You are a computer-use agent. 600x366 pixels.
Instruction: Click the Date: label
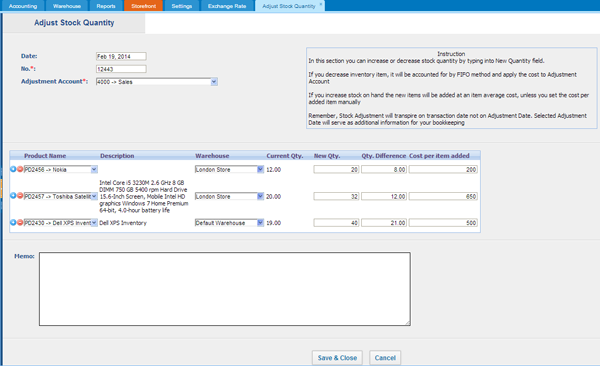click(x=29, y=56)
